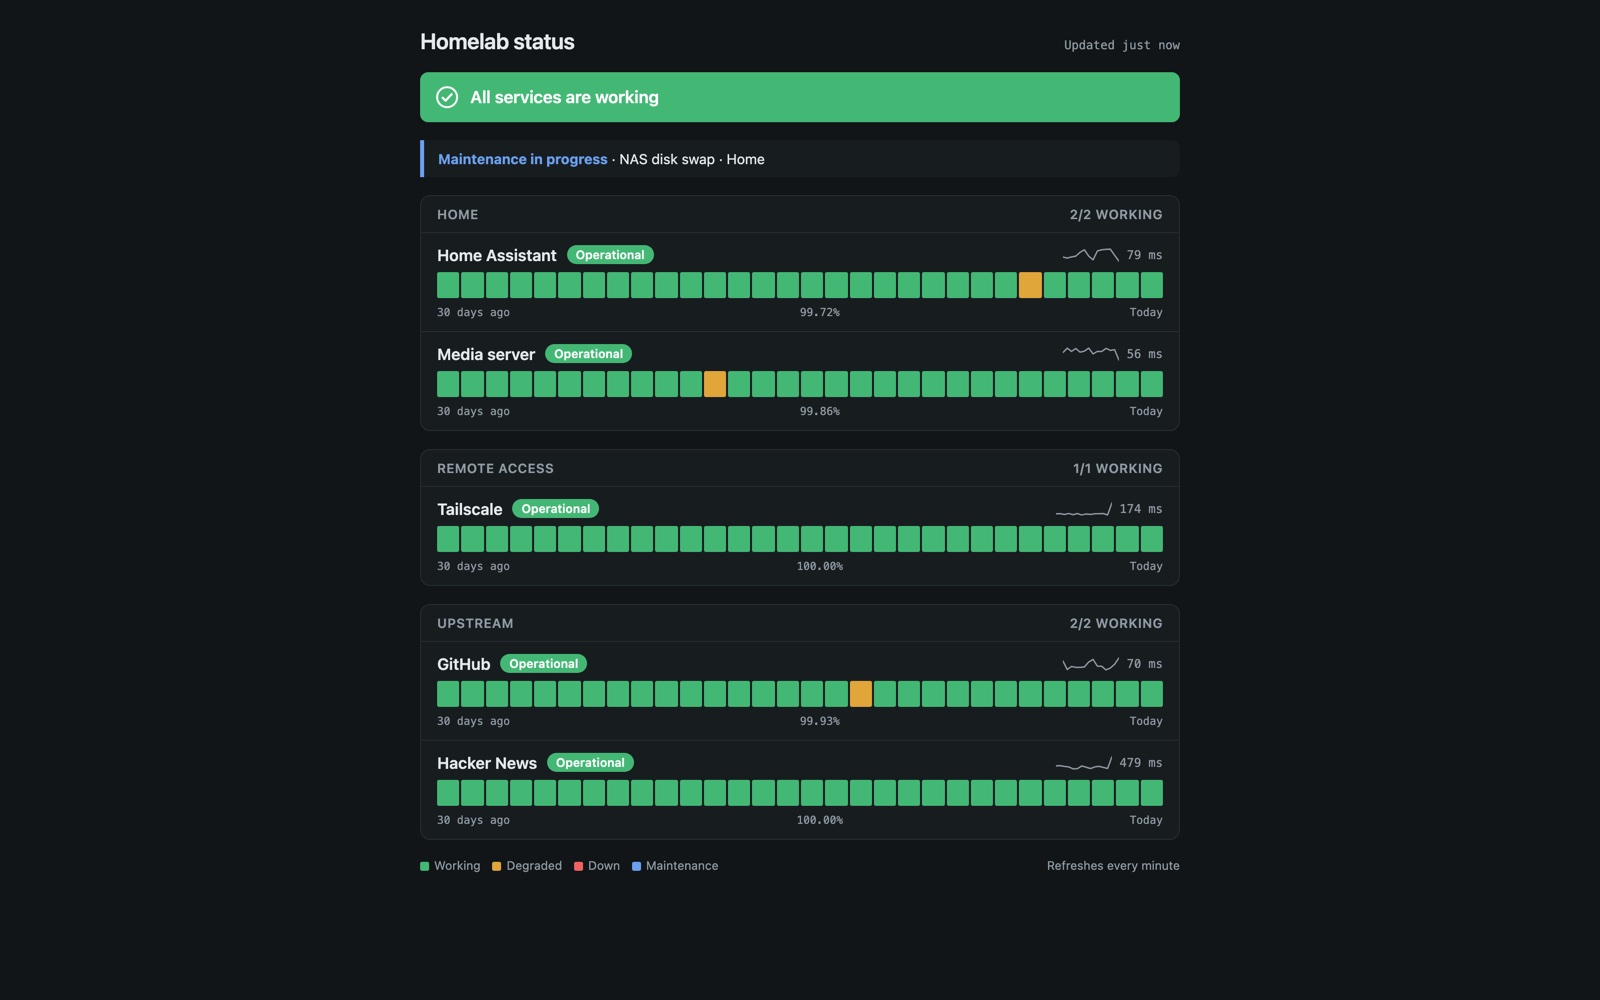Click the NAS disk swap · Home text
This screenshot has height=1000, width=1600.
coord(692,159)
